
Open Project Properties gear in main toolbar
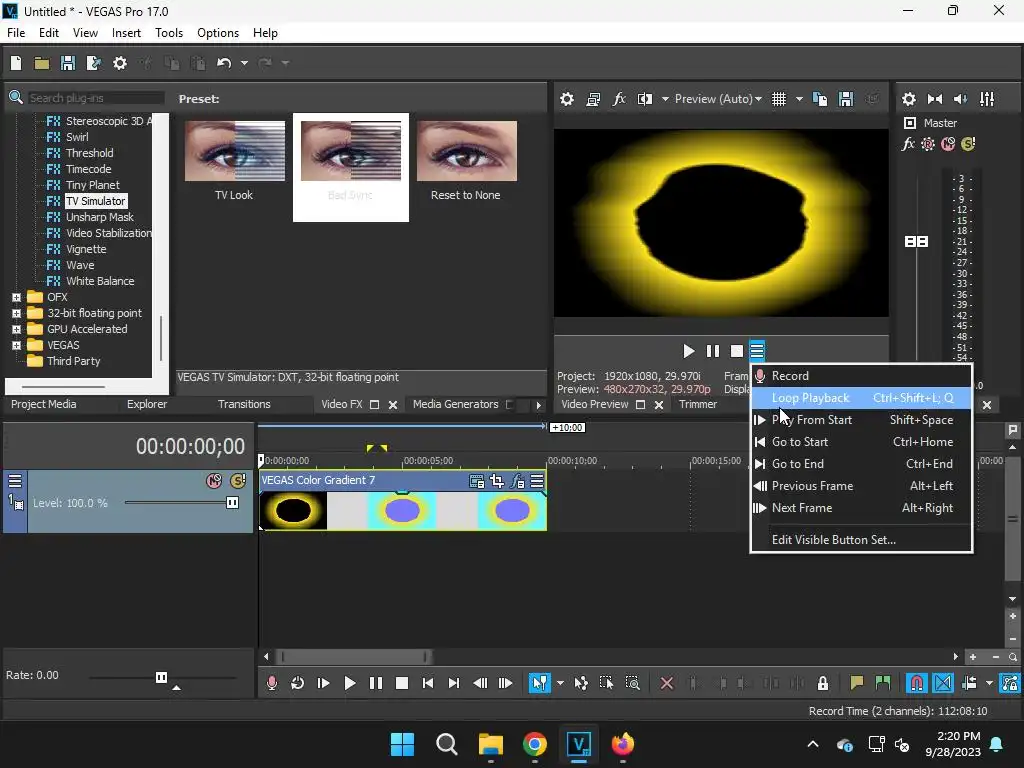120,63
